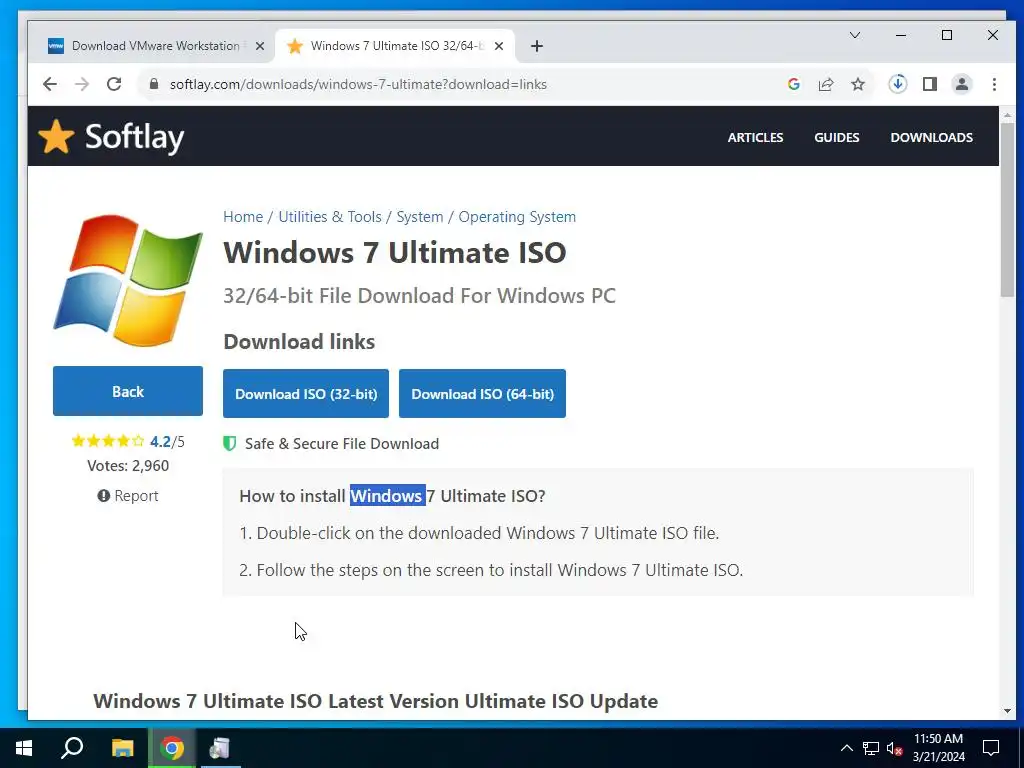Click Safe & Secure File Download text
The width and height of the screenshot is (1024, 768).
pyautogui.click(x=342, y=444)
